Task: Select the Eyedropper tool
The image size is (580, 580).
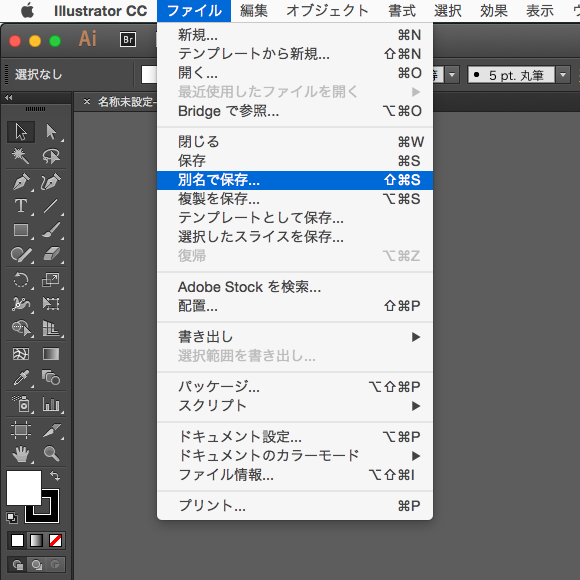Action: click(x=21, y=378)
